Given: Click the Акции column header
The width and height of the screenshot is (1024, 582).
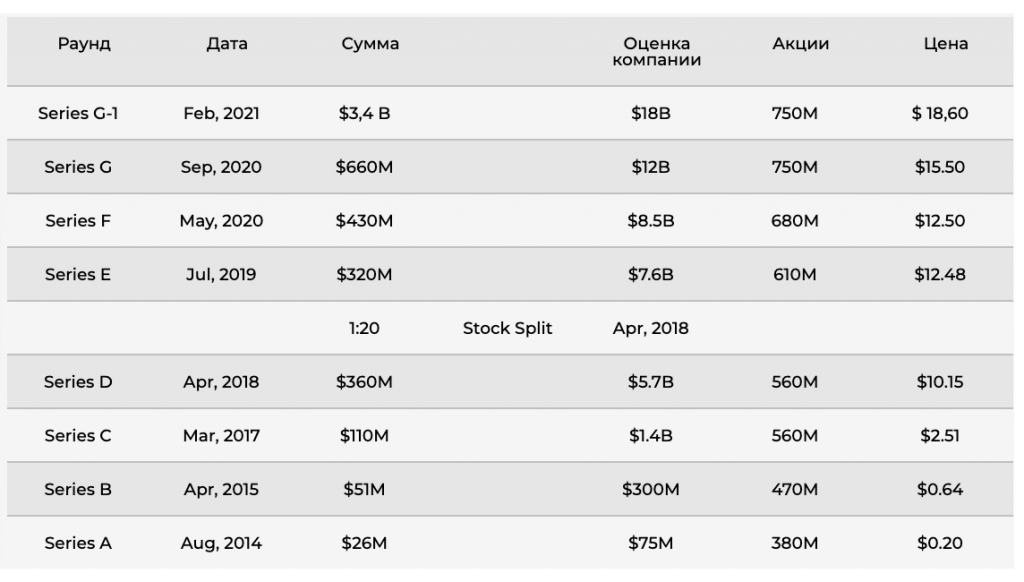Looking at the screenshot, I should tap(801, 44).
